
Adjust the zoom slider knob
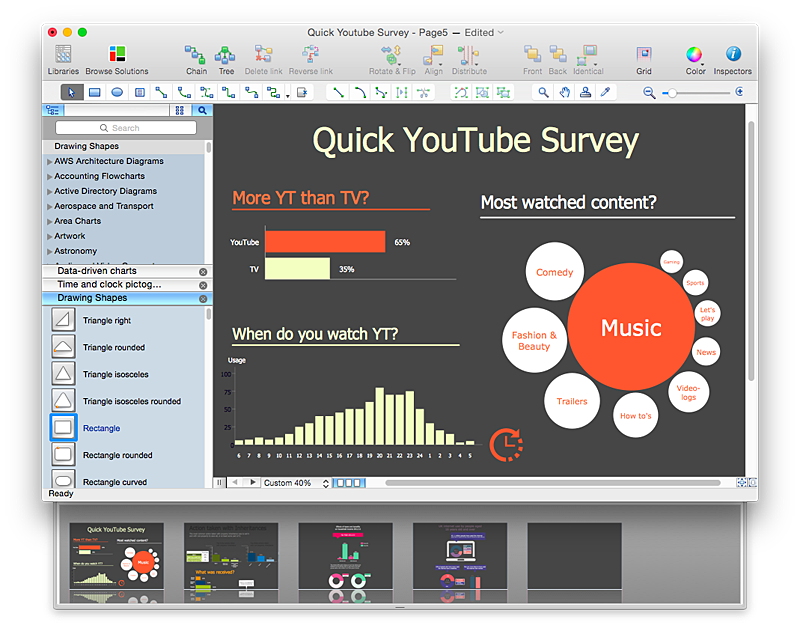click(672, 93)
